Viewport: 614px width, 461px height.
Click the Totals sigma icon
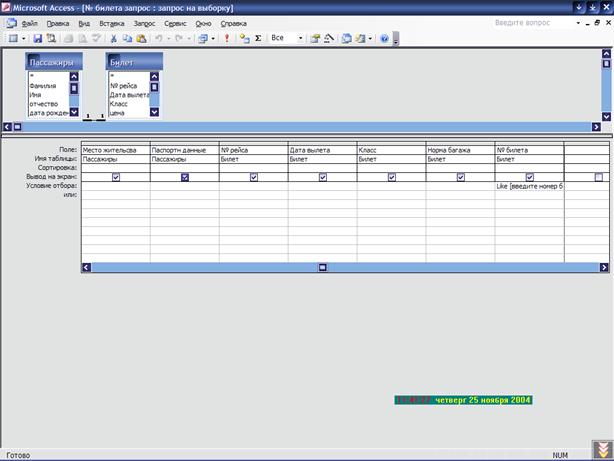point(258,38)
